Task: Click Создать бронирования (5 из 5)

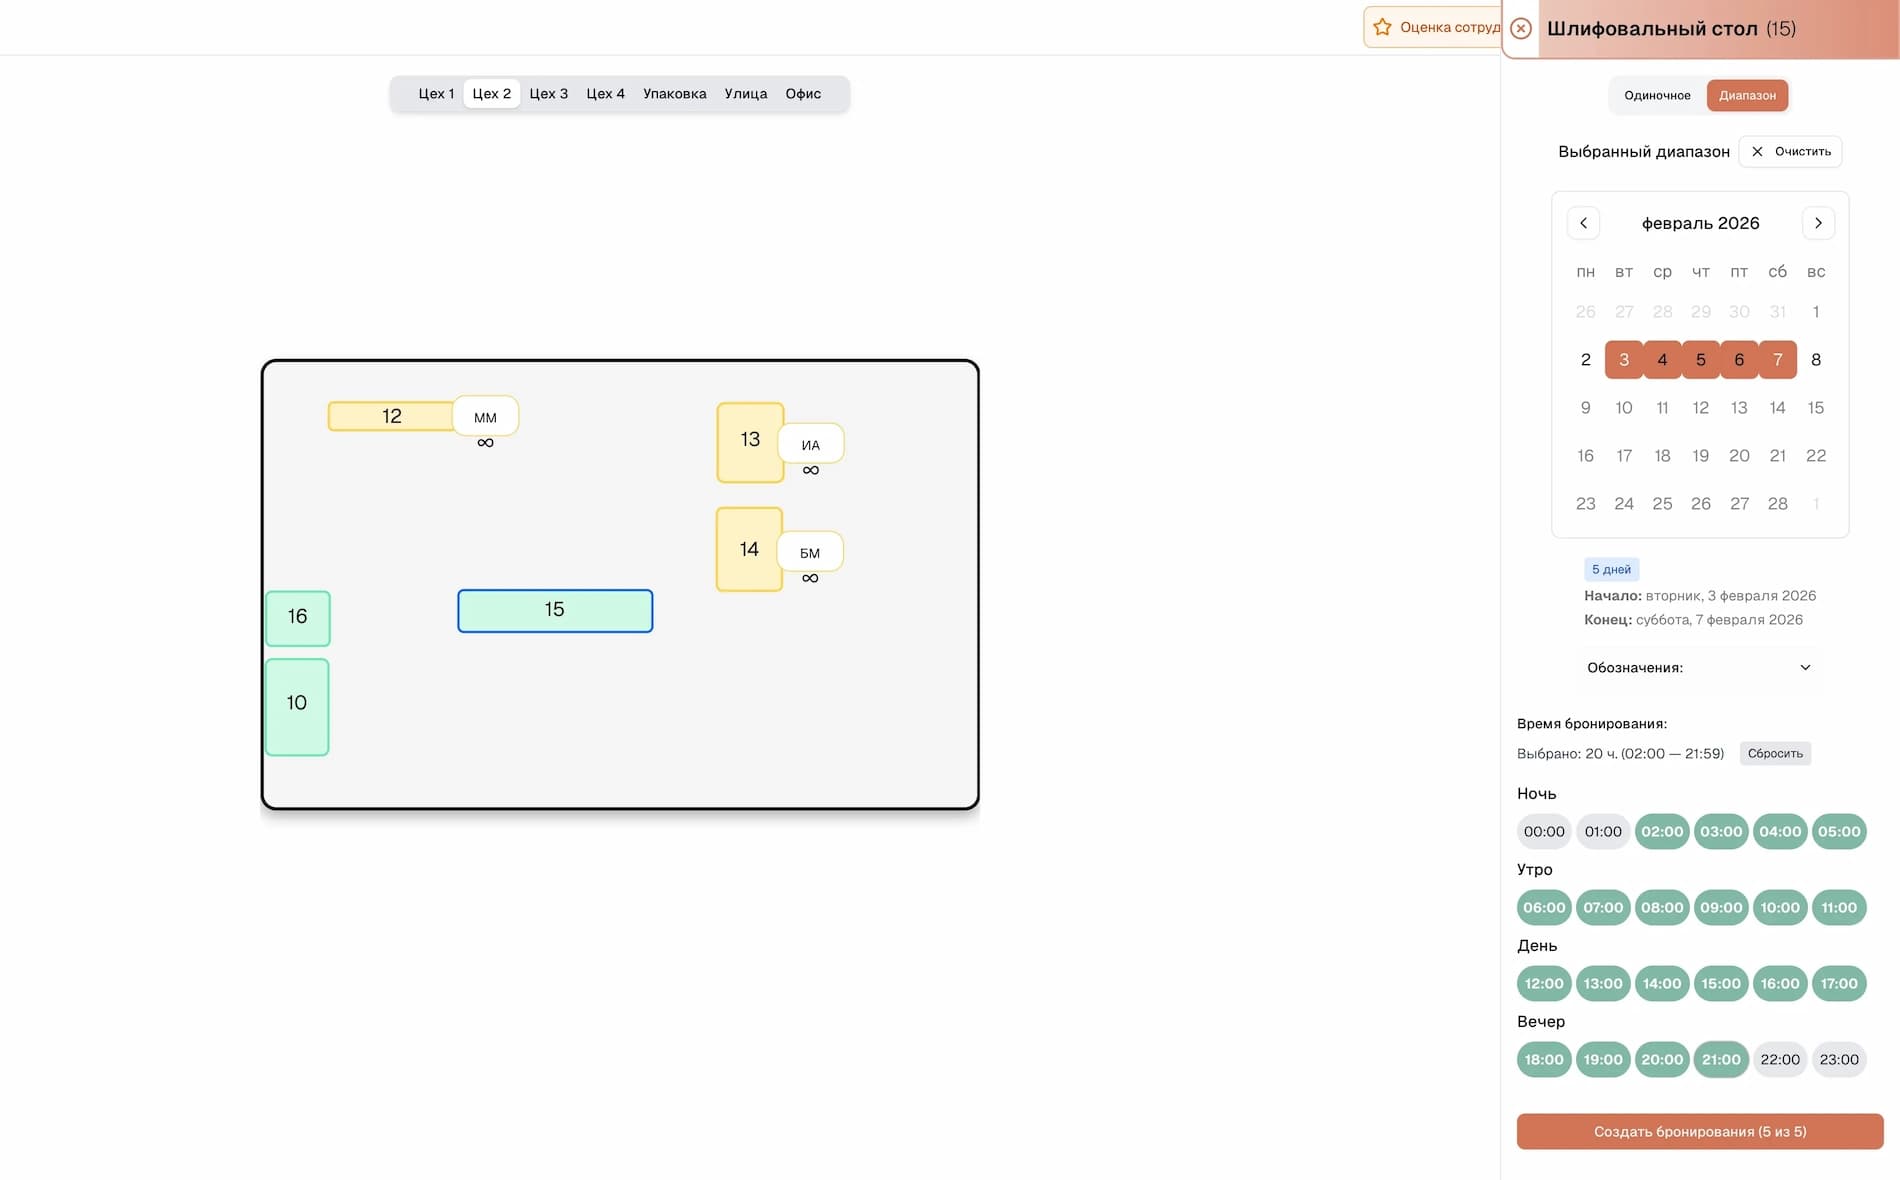Action: [x=1700, y=1131]
